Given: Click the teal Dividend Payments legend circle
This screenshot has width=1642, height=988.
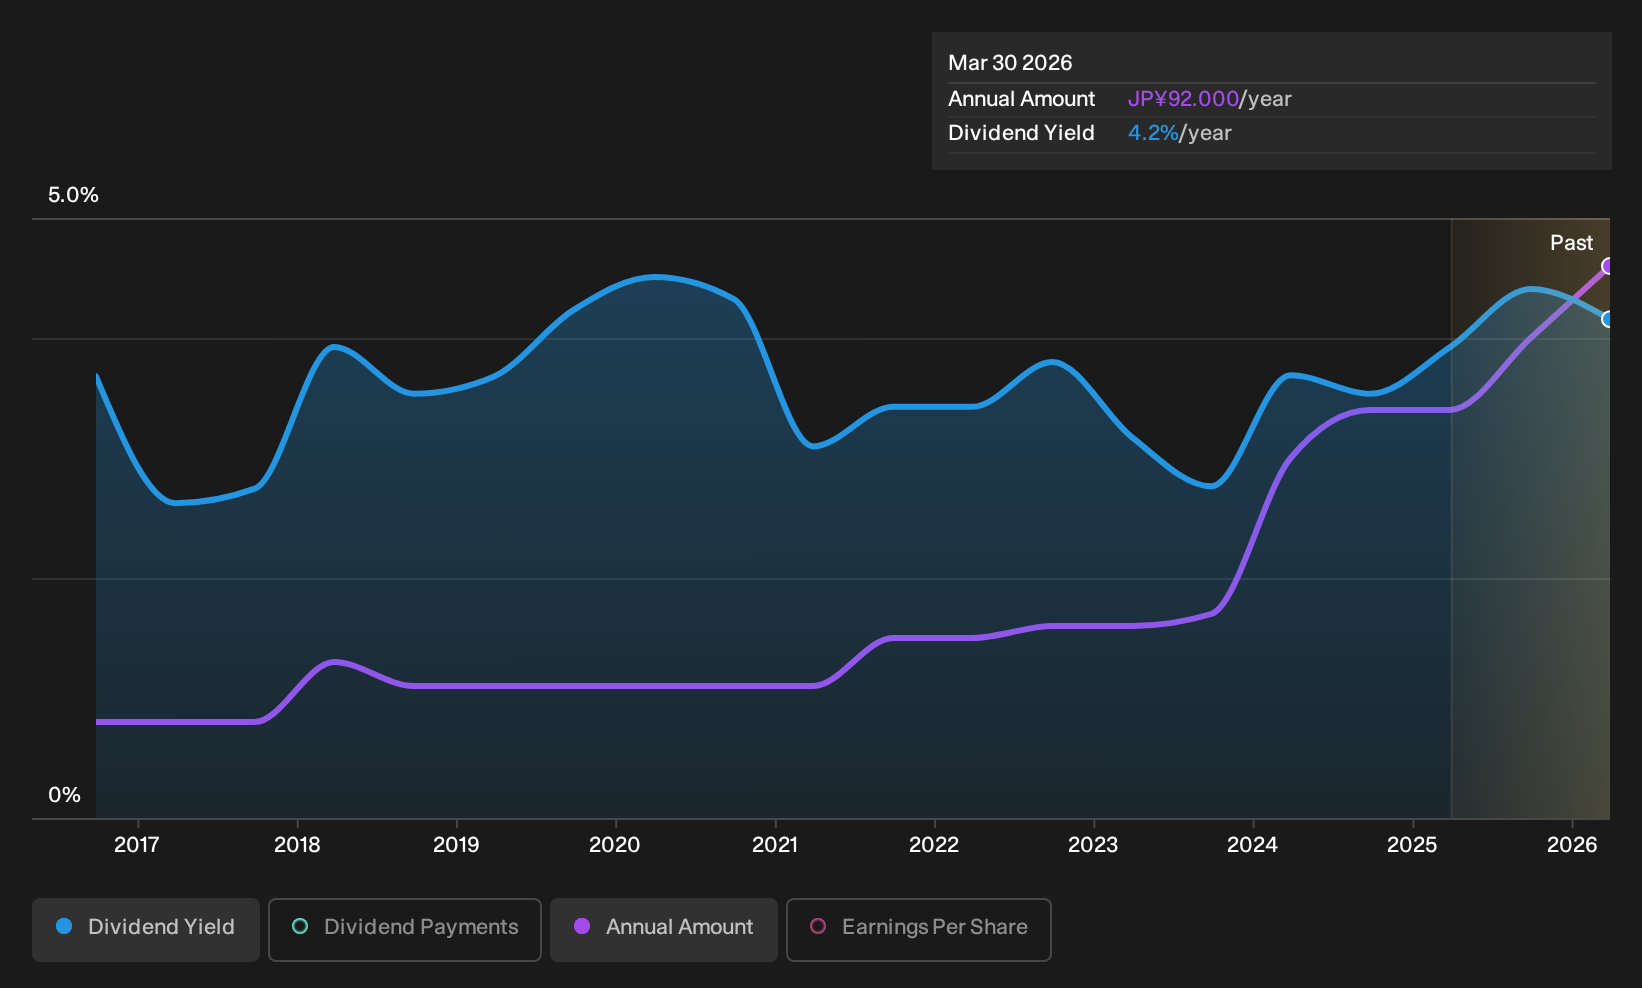Looking at the screenshot, I should [300, 926].
